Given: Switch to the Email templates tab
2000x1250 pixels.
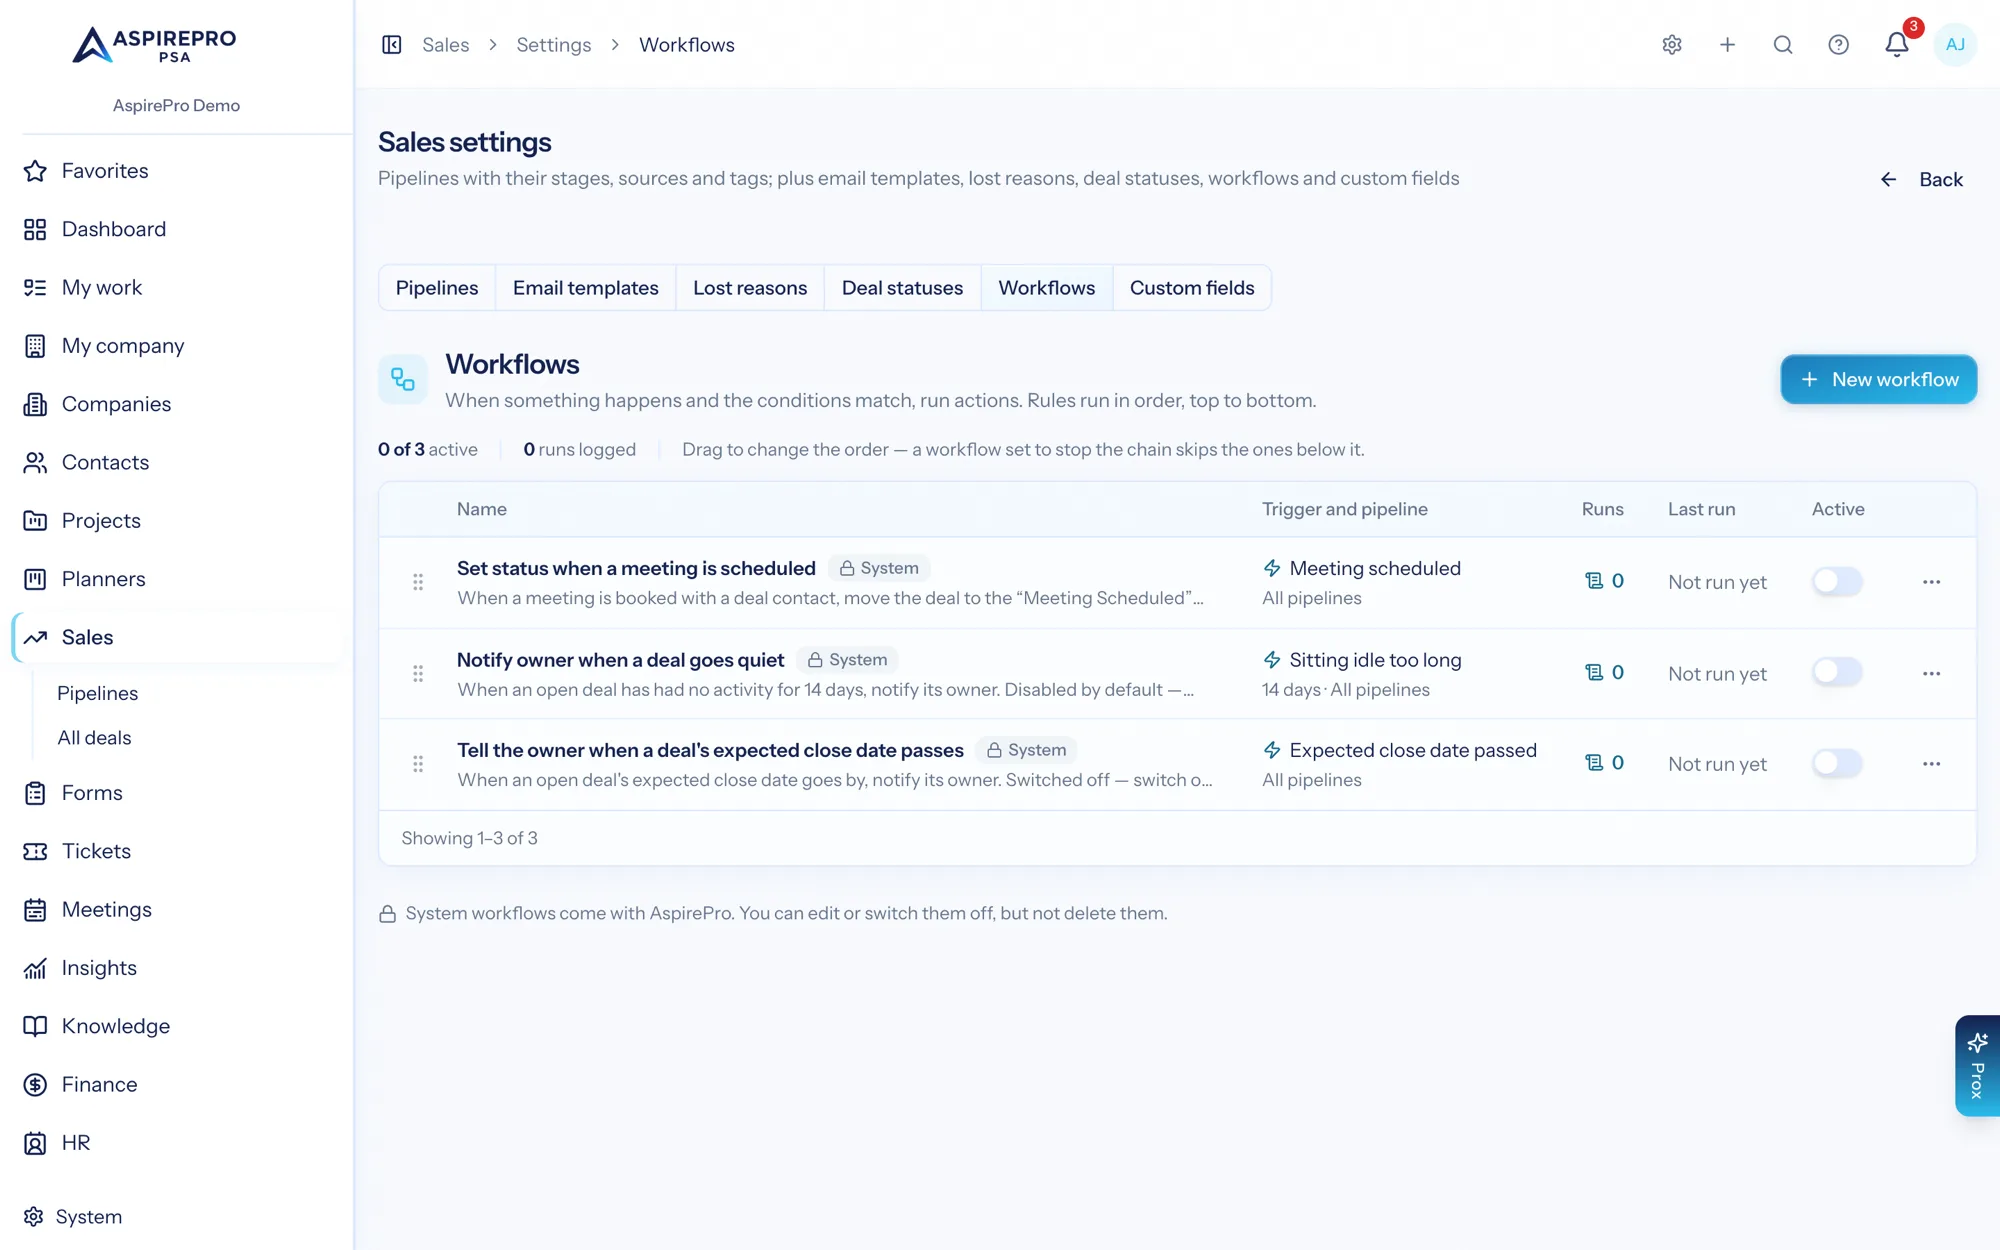Looking at the screenshot, I should (586, 288).
